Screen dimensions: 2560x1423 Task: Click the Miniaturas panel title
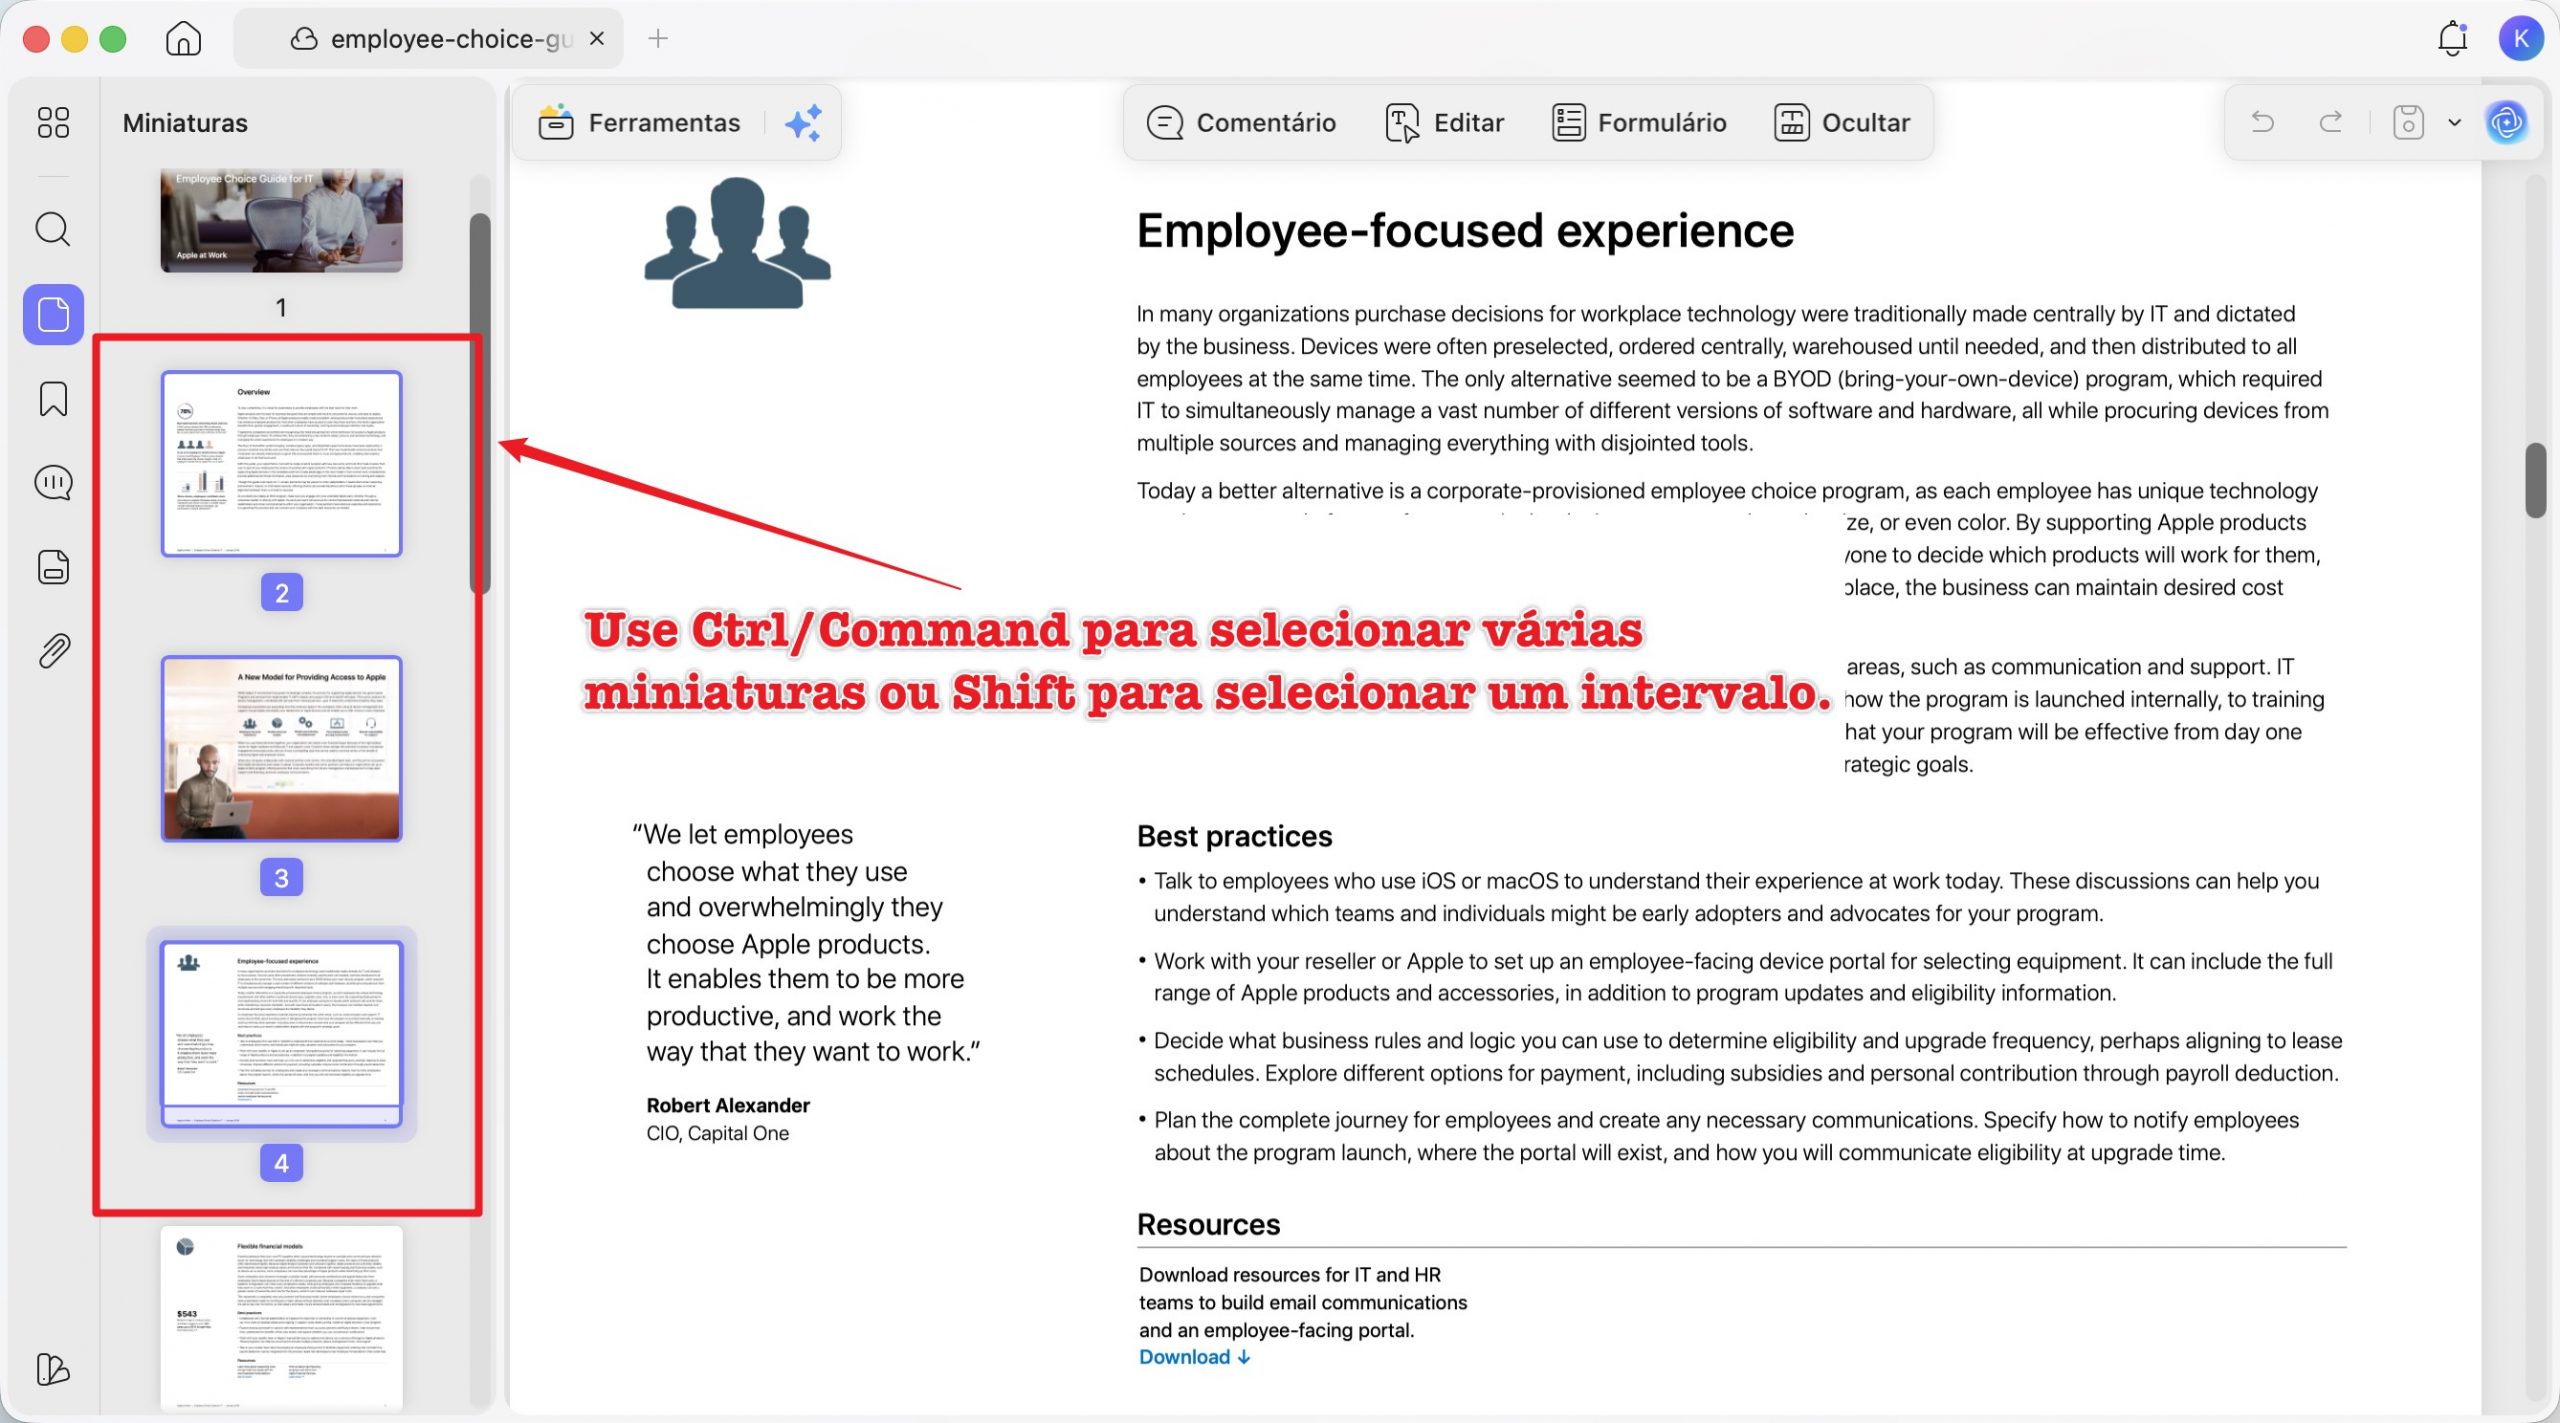point(185,123)
